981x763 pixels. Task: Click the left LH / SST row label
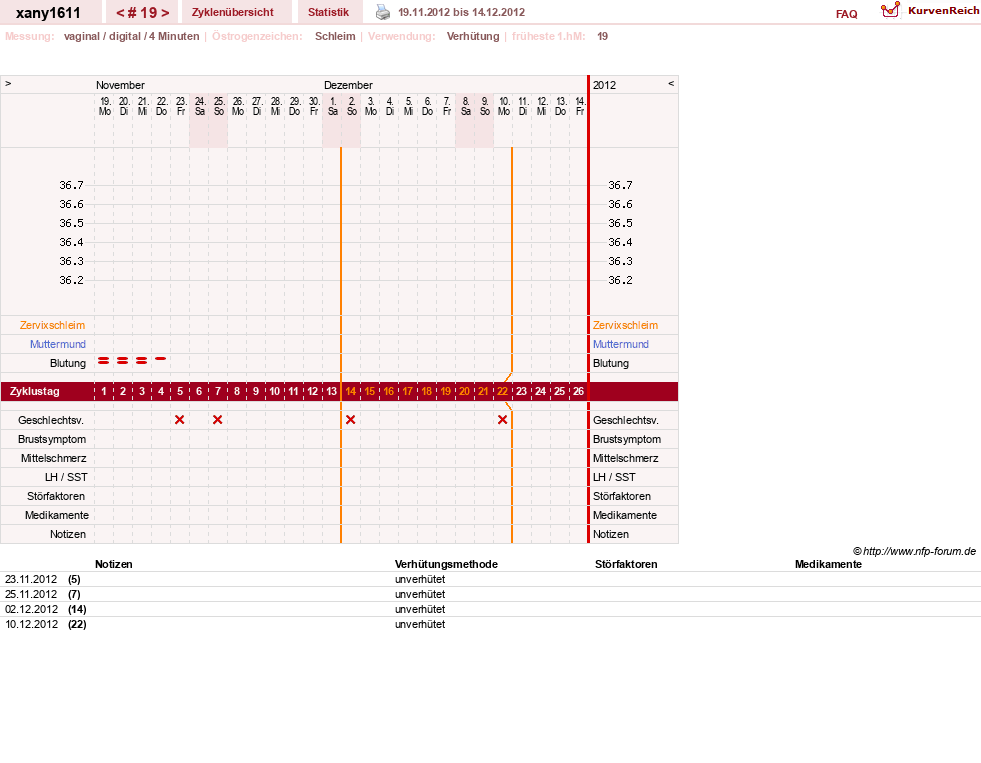66,477
